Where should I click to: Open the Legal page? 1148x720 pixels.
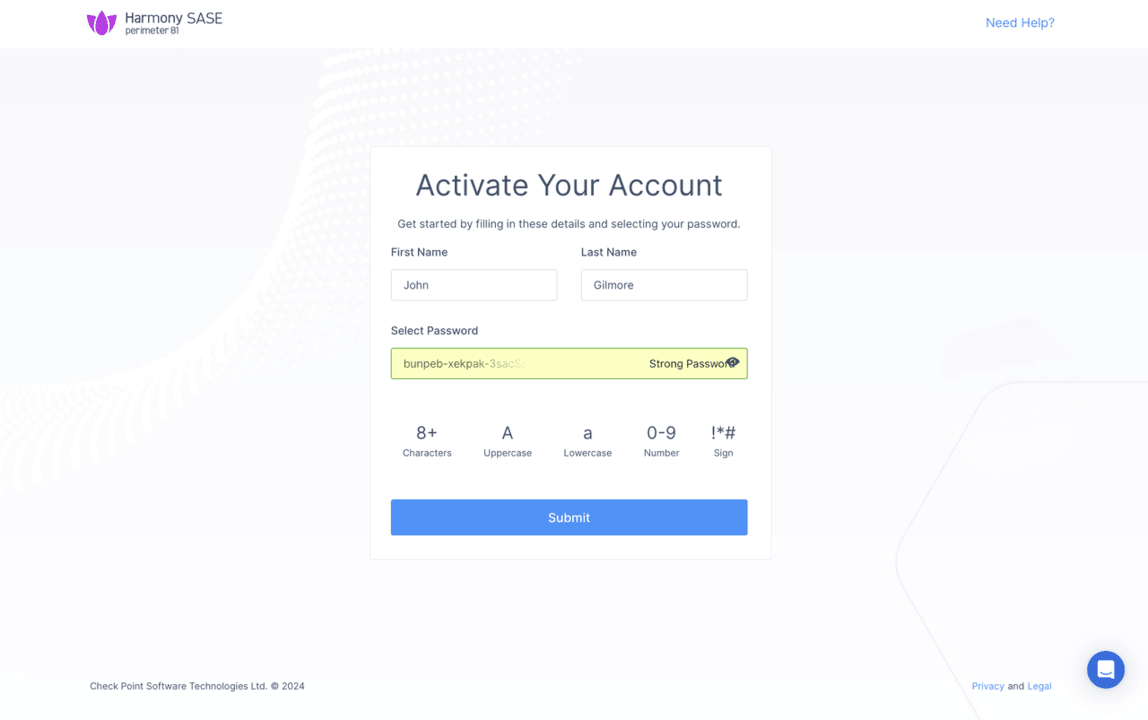[x=1039, y=686]
